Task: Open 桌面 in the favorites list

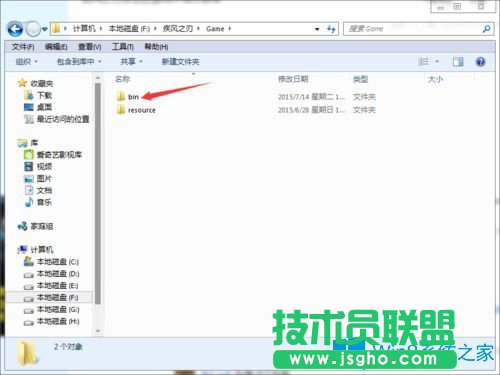Action: click(x=44, y=107)
